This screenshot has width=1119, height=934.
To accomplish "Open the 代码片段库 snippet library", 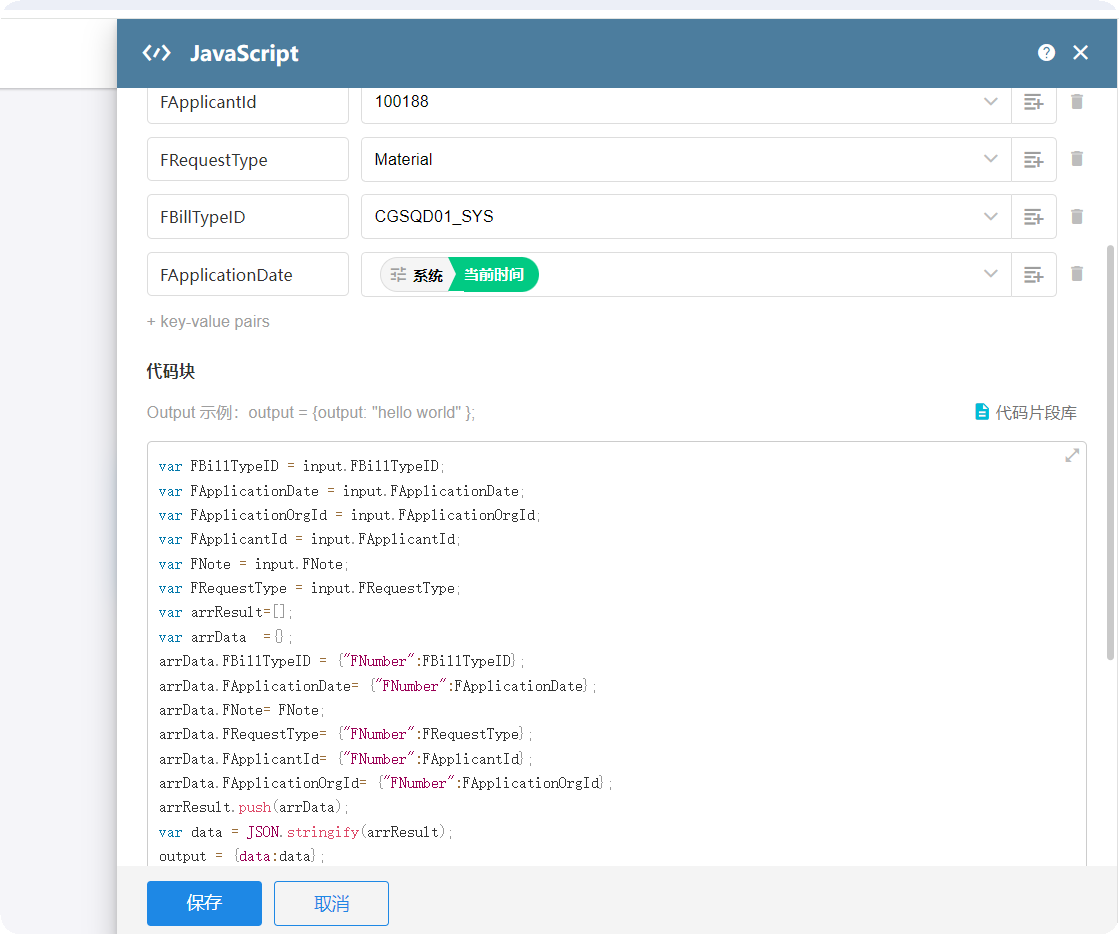I will 1026,412.
